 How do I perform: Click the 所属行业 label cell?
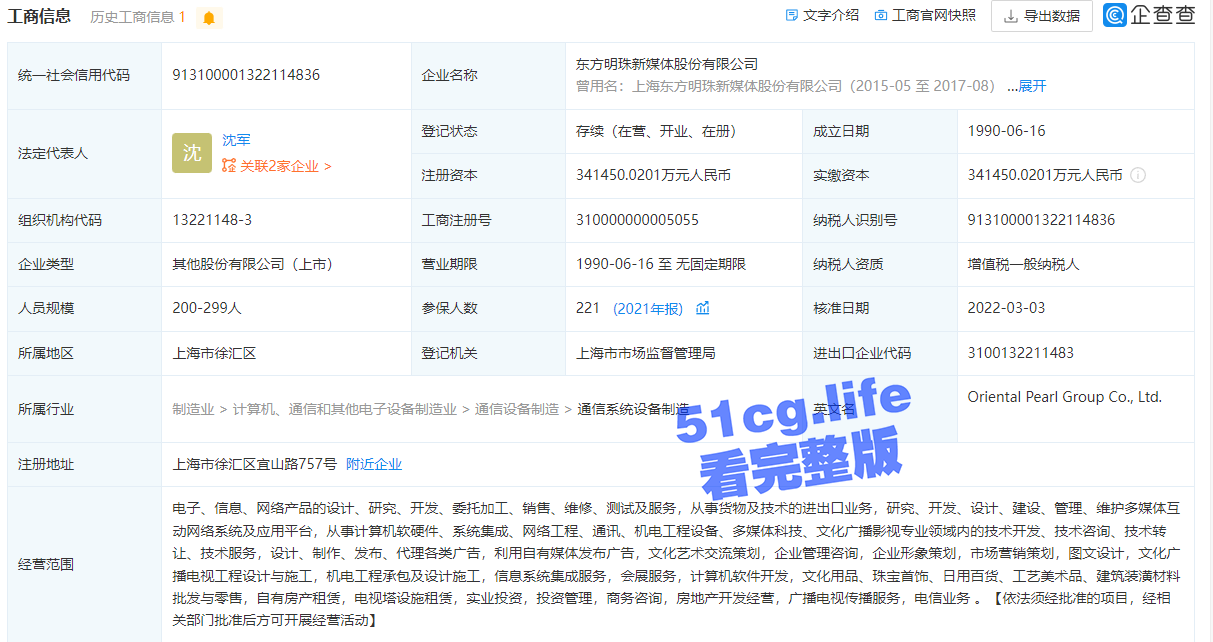point(85,409)
